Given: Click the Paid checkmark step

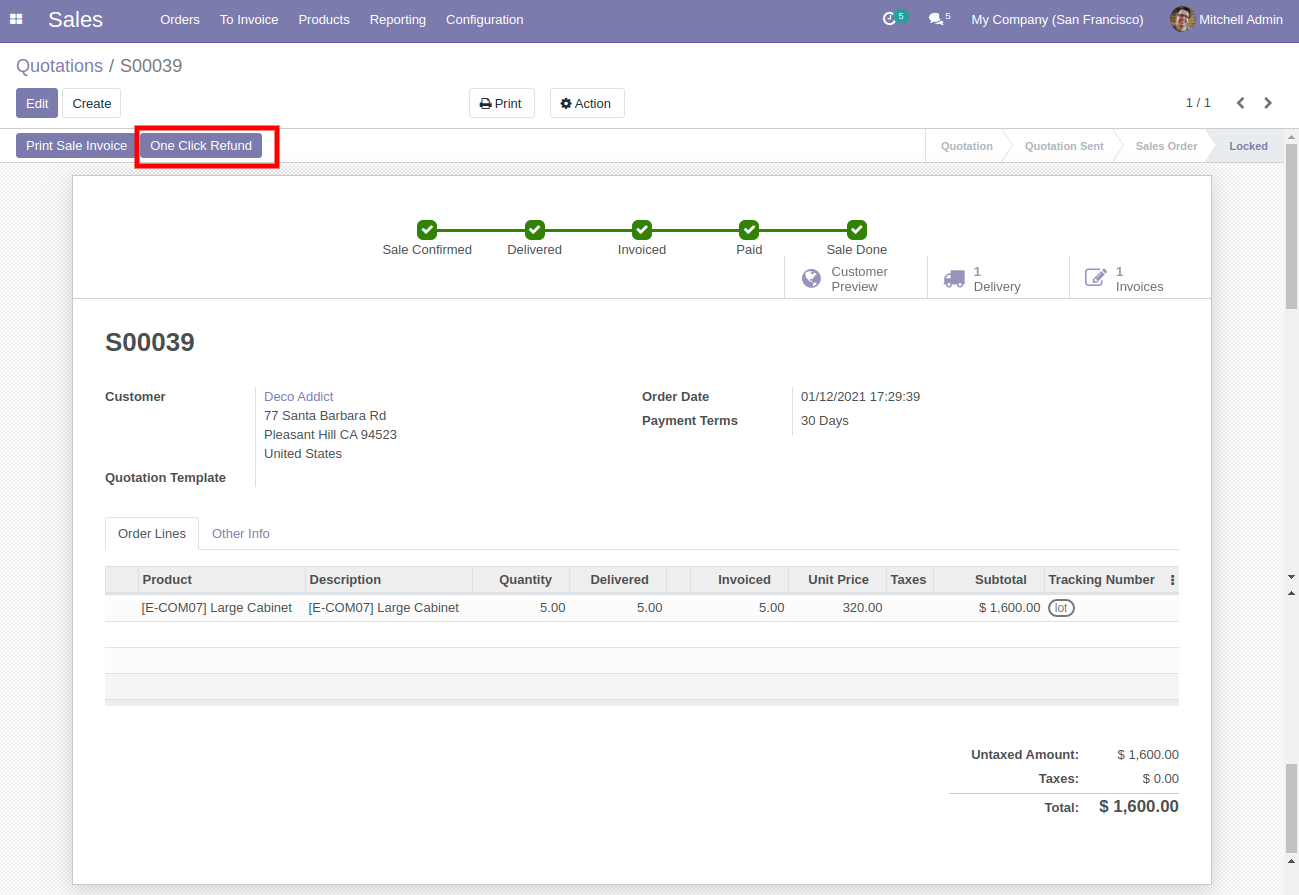Looking at the screenshot, I should 749,230.
